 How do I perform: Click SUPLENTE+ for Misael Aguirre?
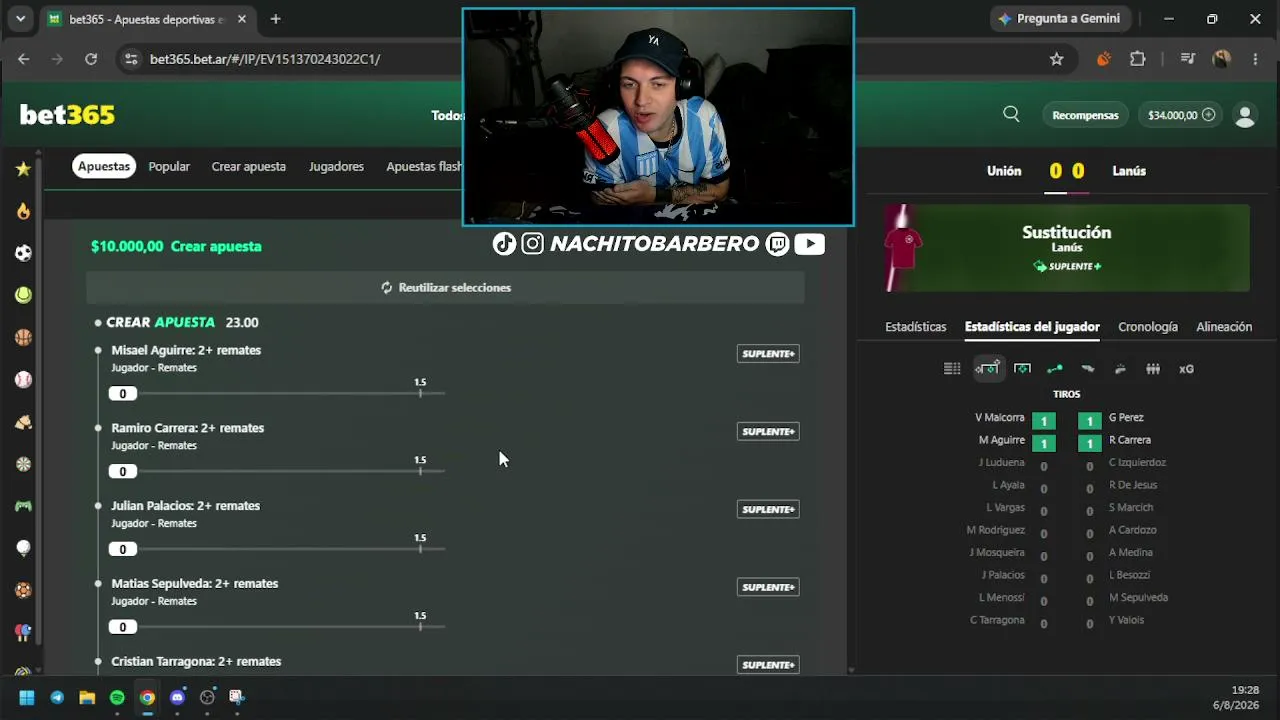[768, 353]
